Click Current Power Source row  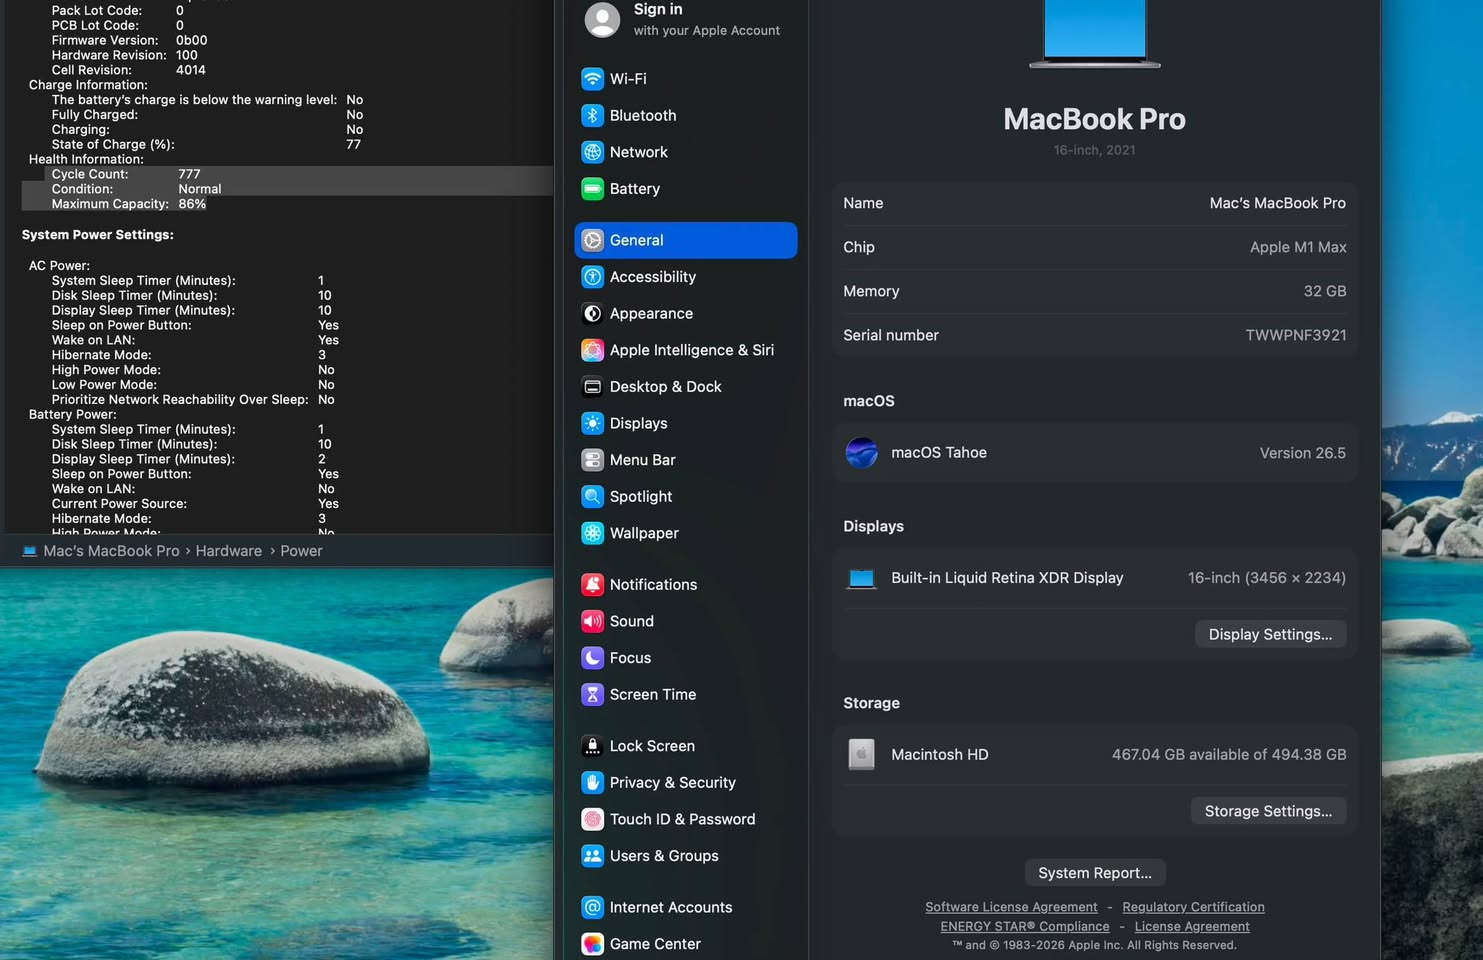(195, 504)
